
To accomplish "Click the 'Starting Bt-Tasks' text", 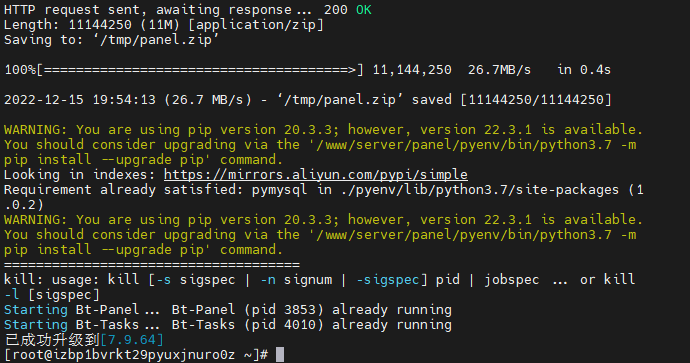I will (72, 325).
